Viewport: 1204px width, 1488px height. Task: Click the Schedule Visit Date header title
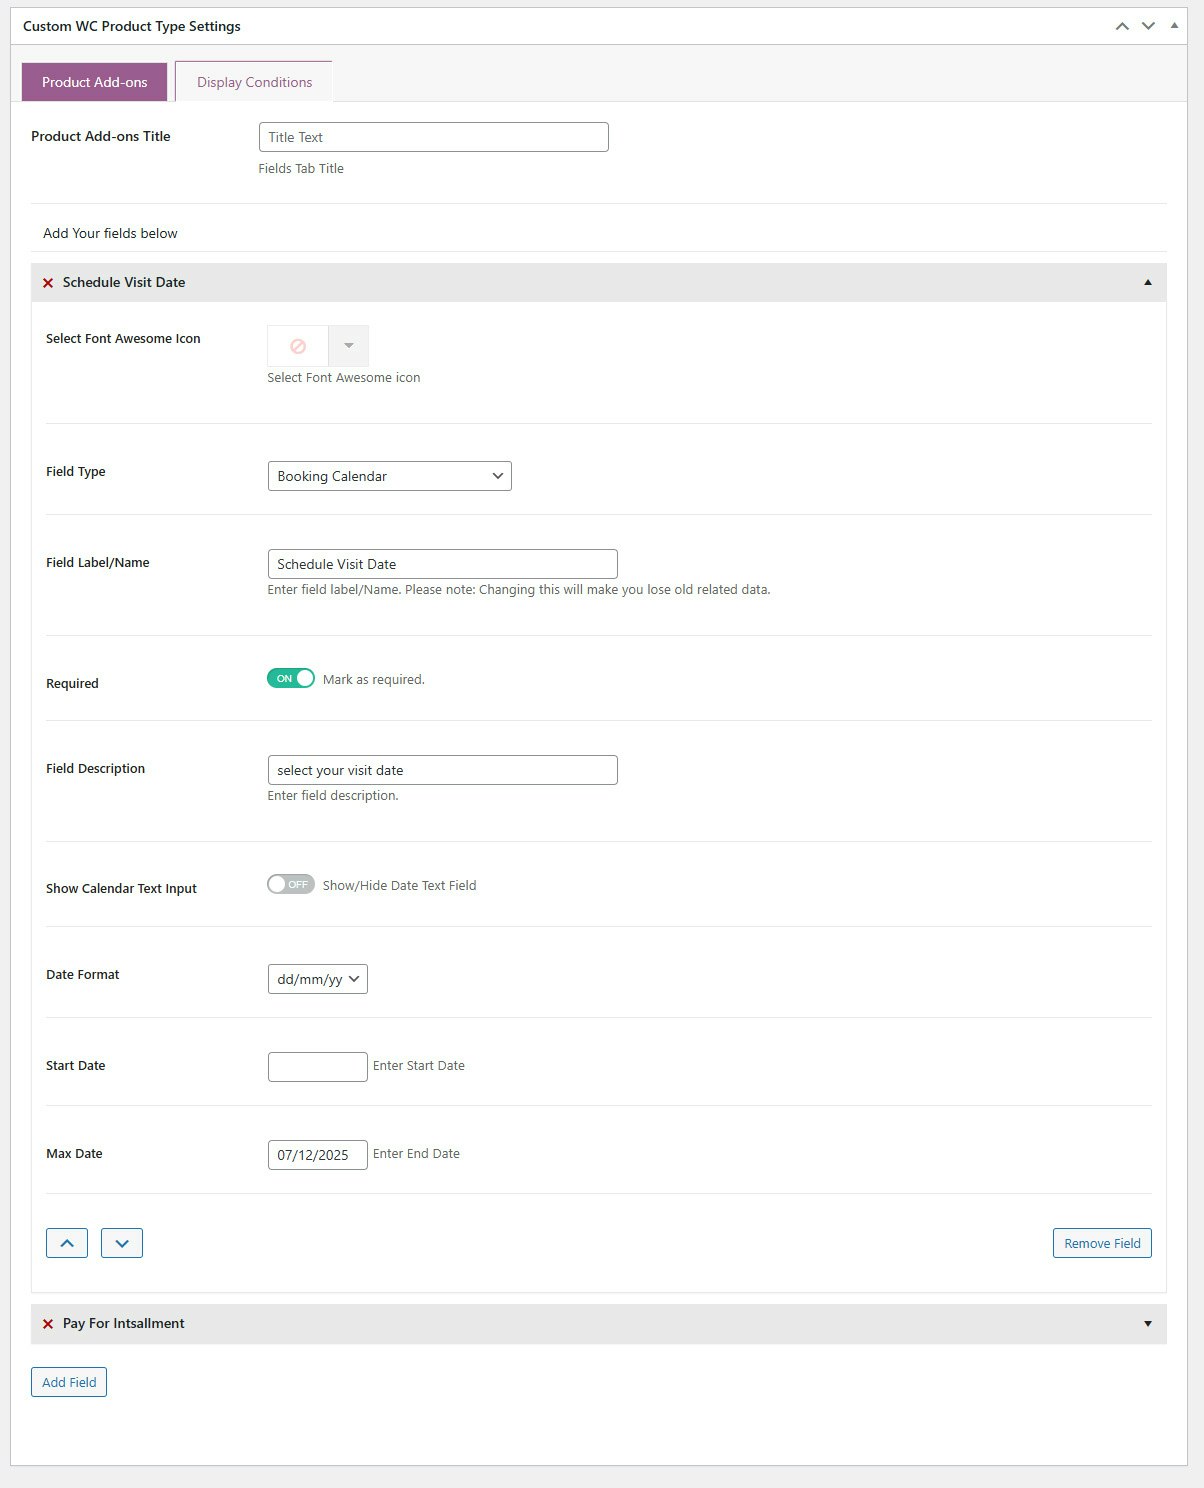(x=124, y=283)
